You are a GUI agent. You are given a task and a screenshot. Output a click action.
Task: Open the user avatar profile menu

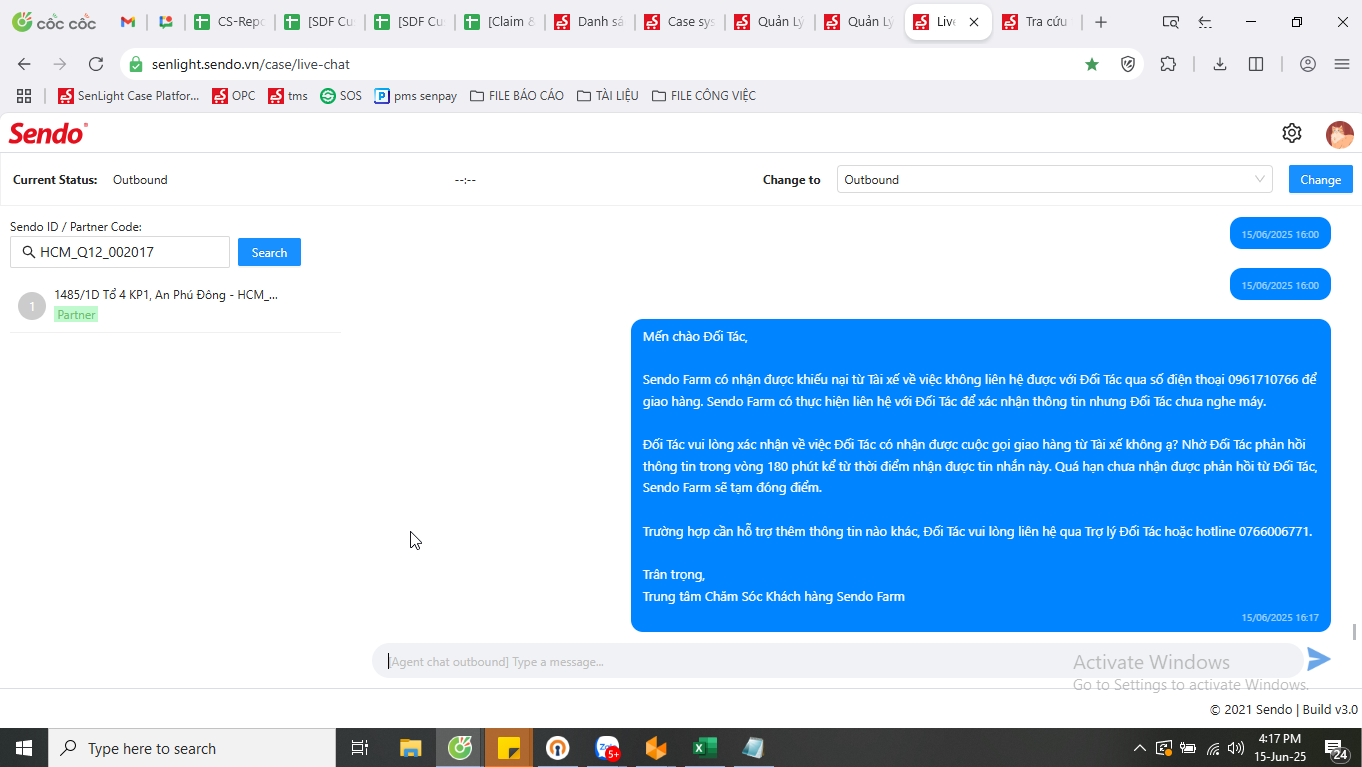[1339, 133]
